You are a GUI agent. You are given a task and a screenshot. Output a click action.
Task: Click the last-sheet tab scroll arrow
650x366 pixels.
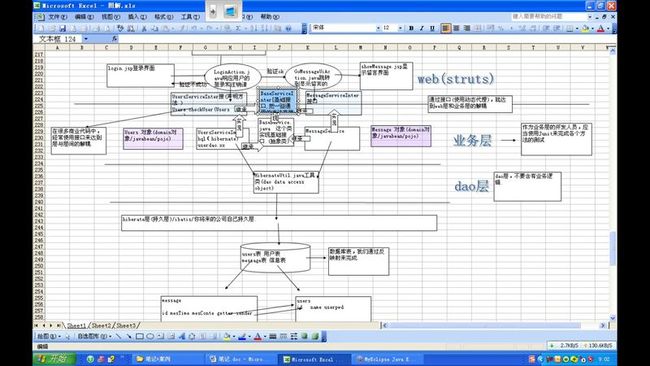(x=58, y=326)
